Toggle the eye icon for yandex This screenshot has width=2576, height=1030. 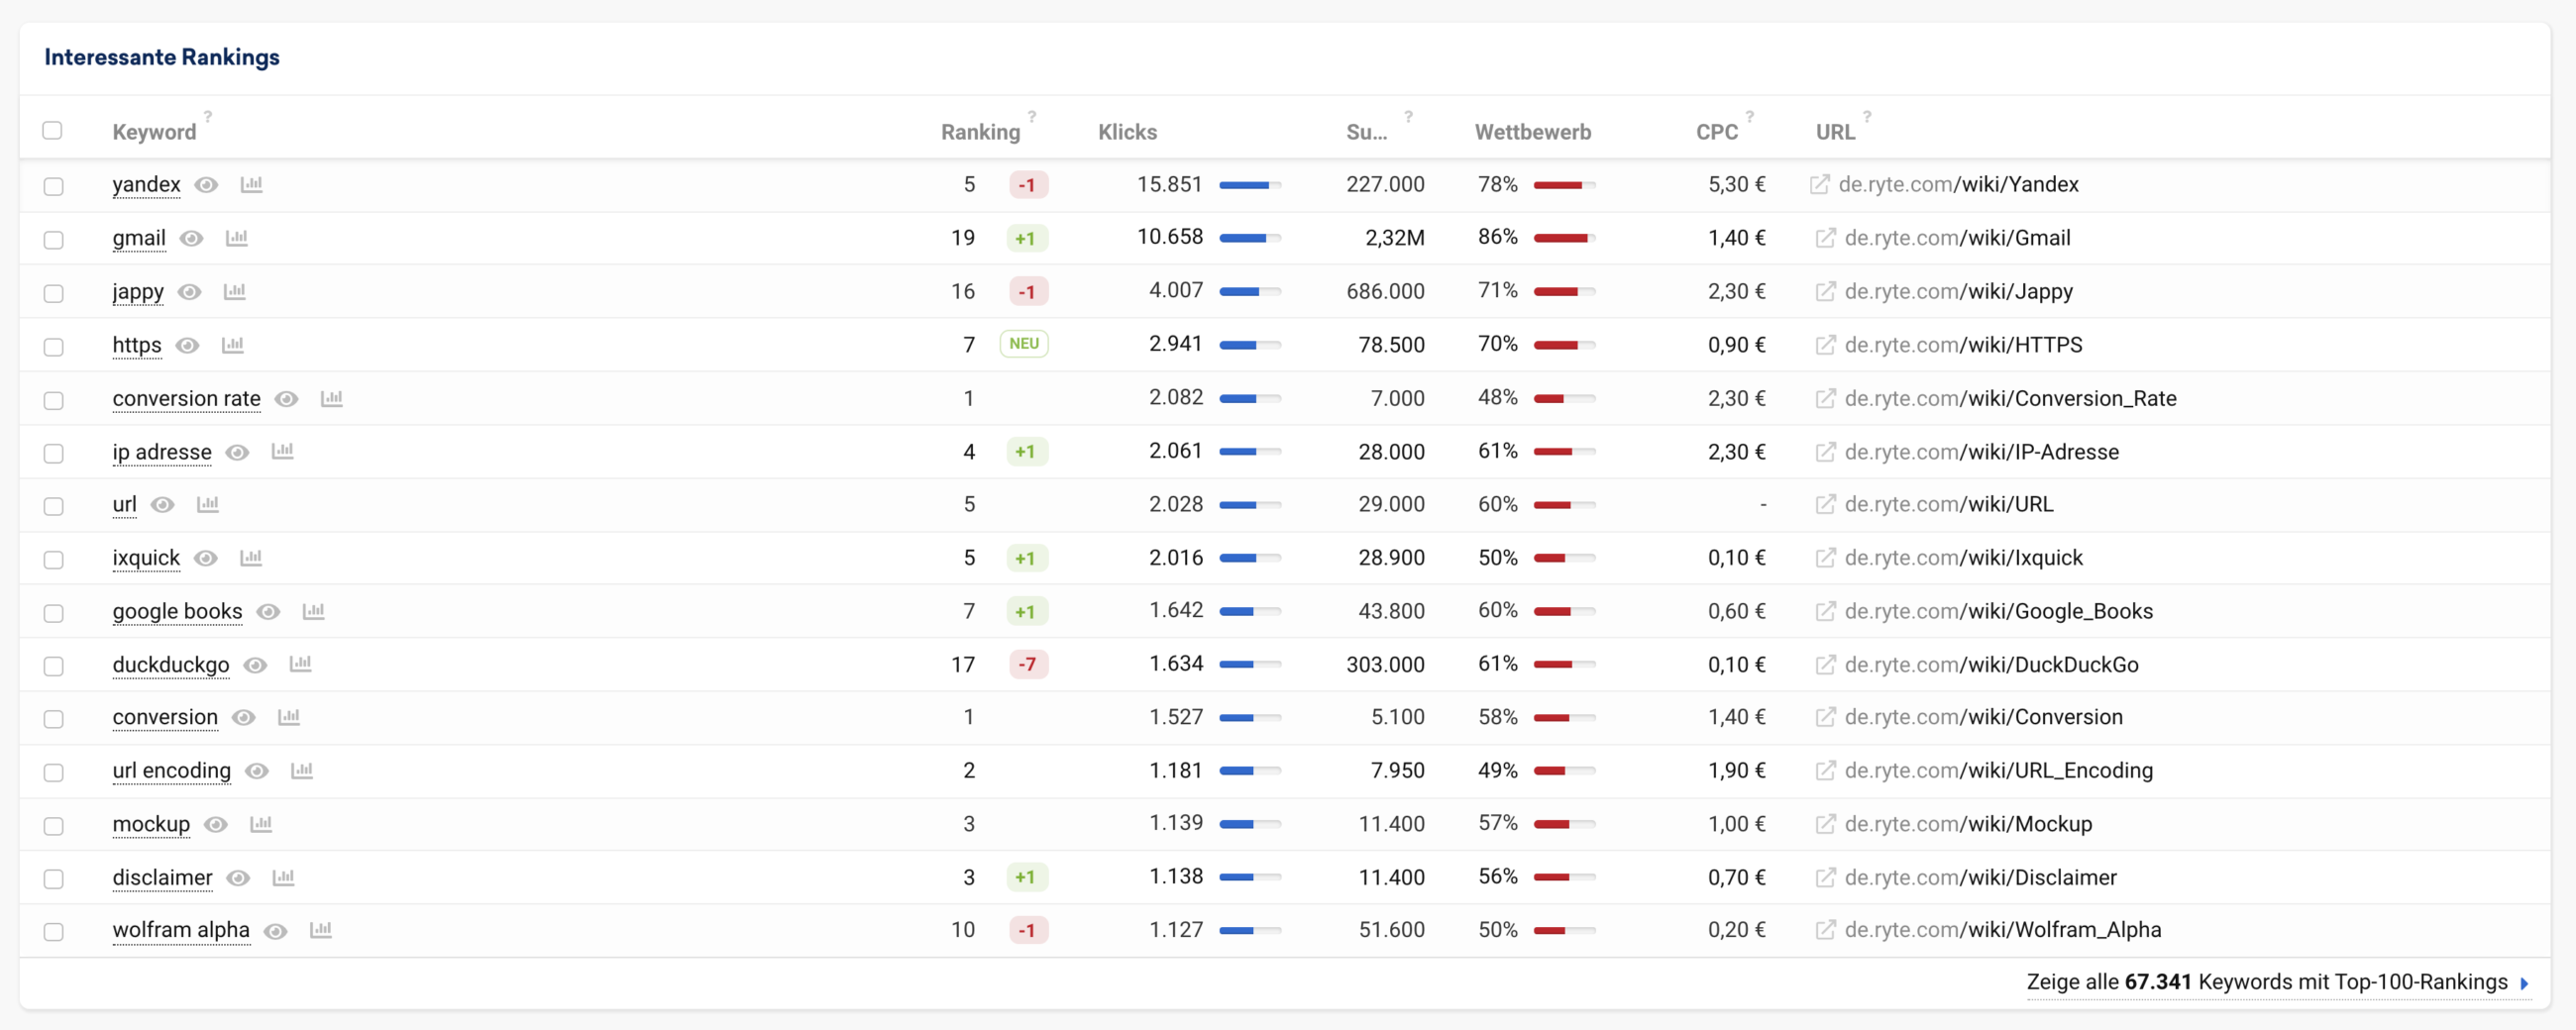click(x=206, y=185)
